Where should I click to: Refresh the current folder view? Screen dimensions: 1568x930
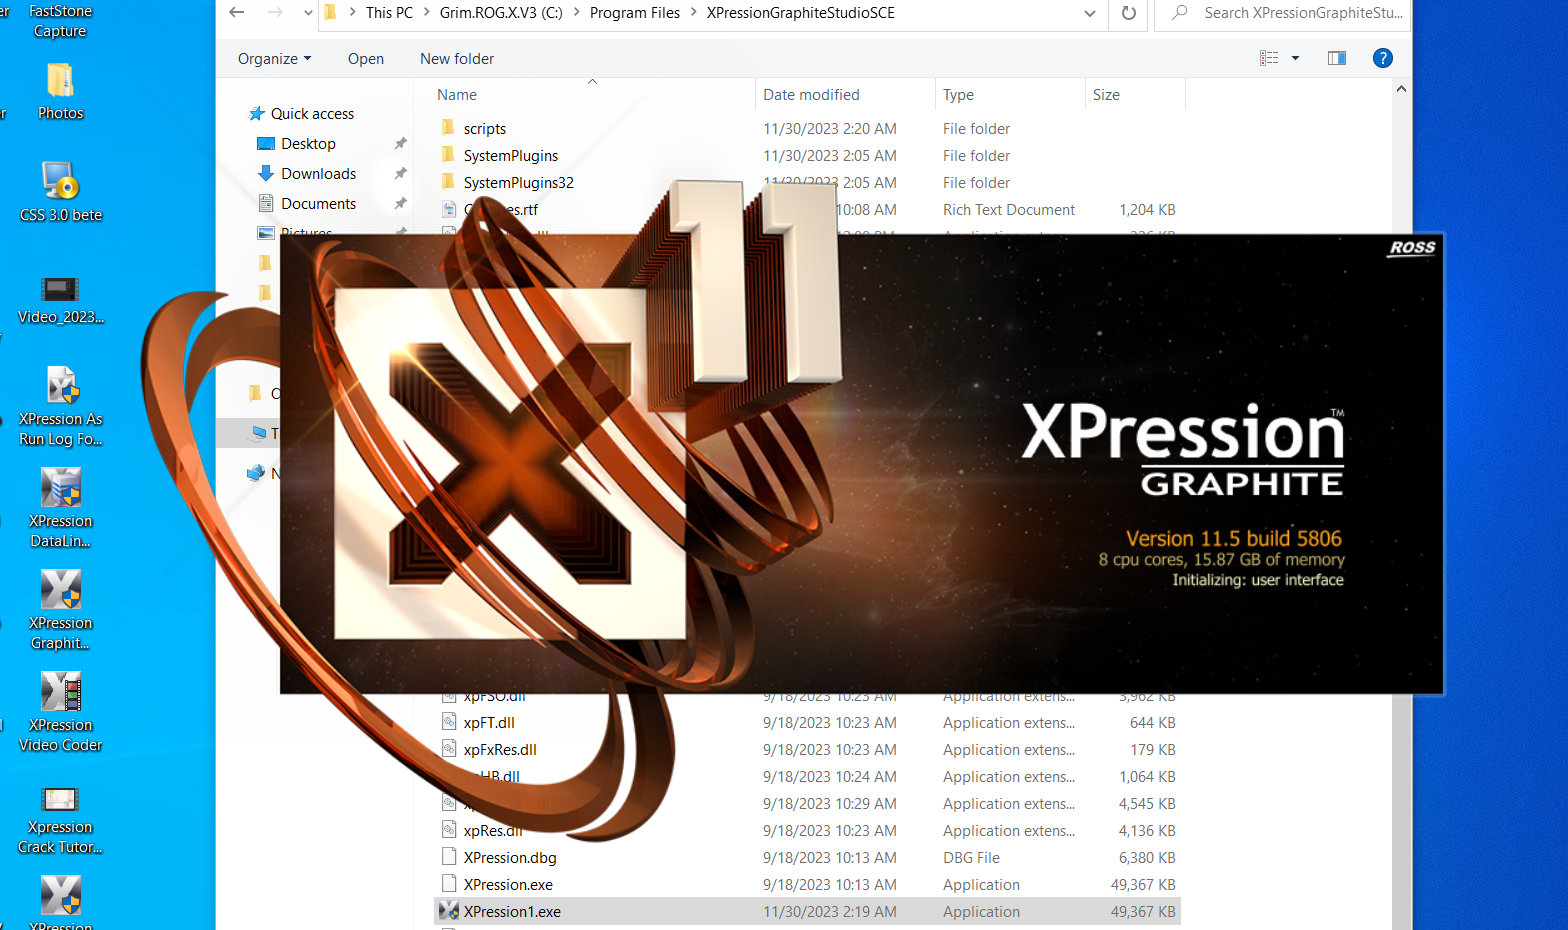point(1128,13)
